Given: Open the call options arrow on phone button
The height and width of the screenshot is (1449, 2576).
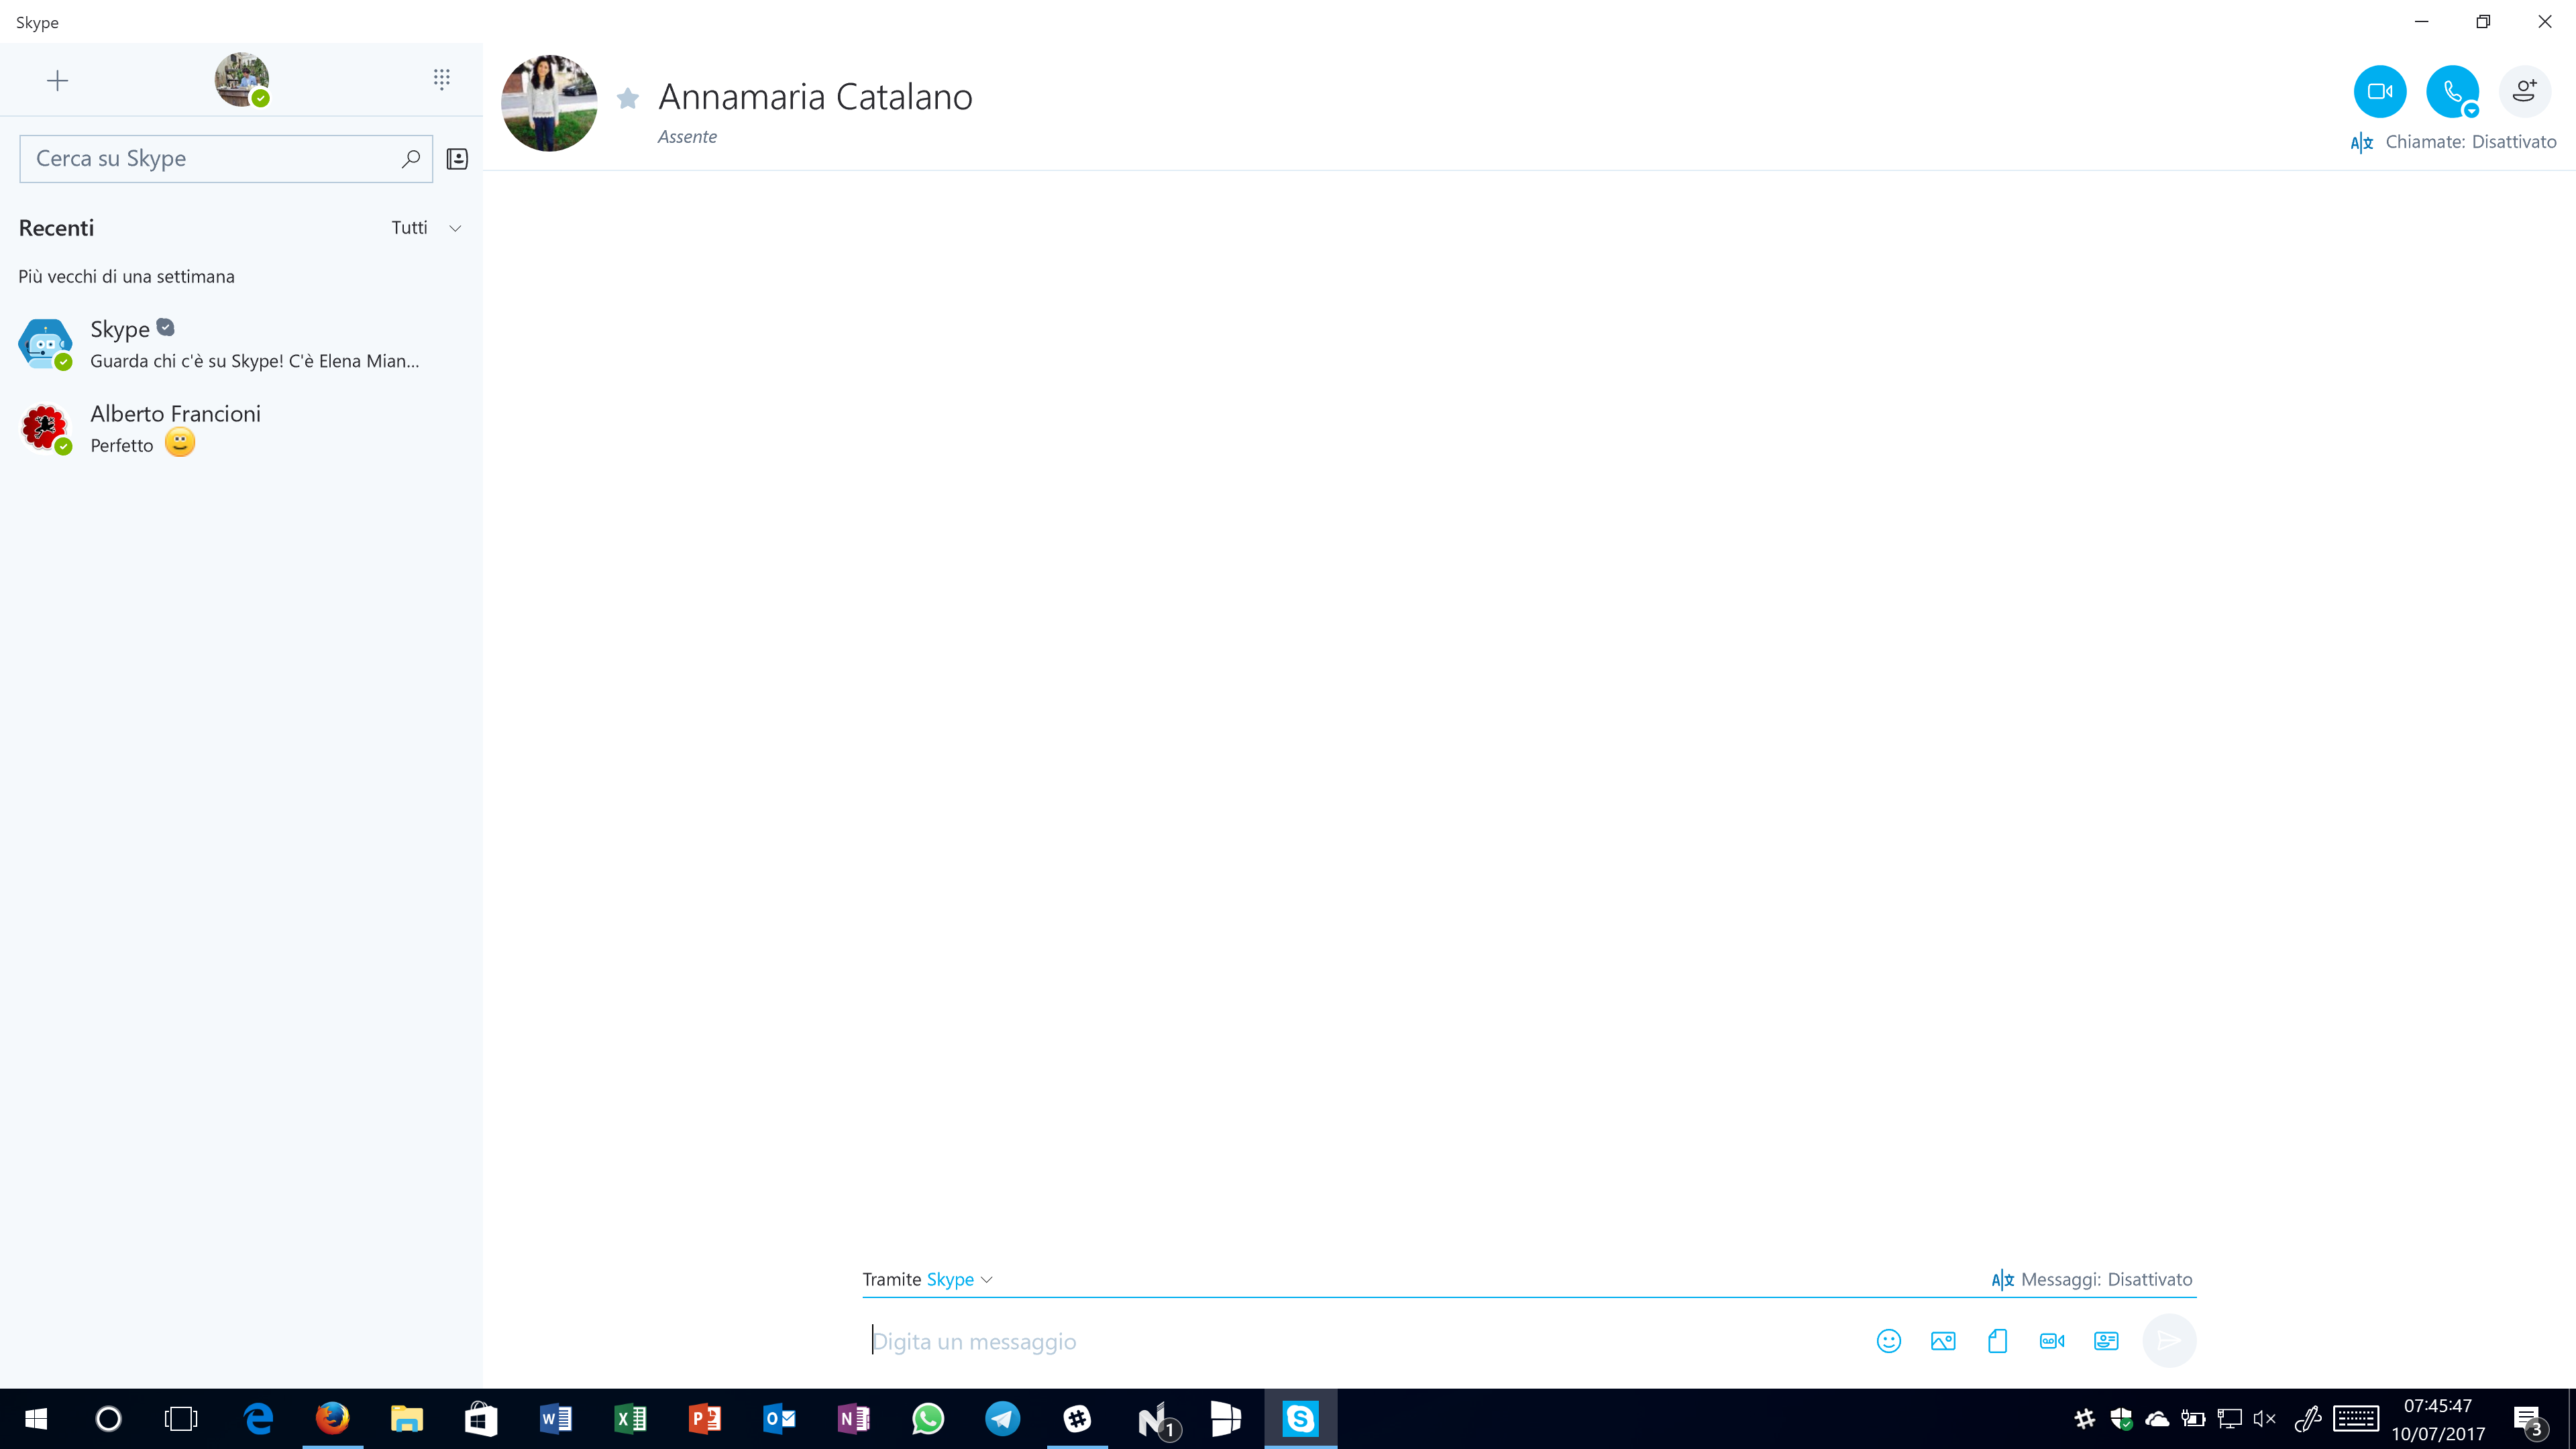Looking at the screenshot, I should [2471, 110].
